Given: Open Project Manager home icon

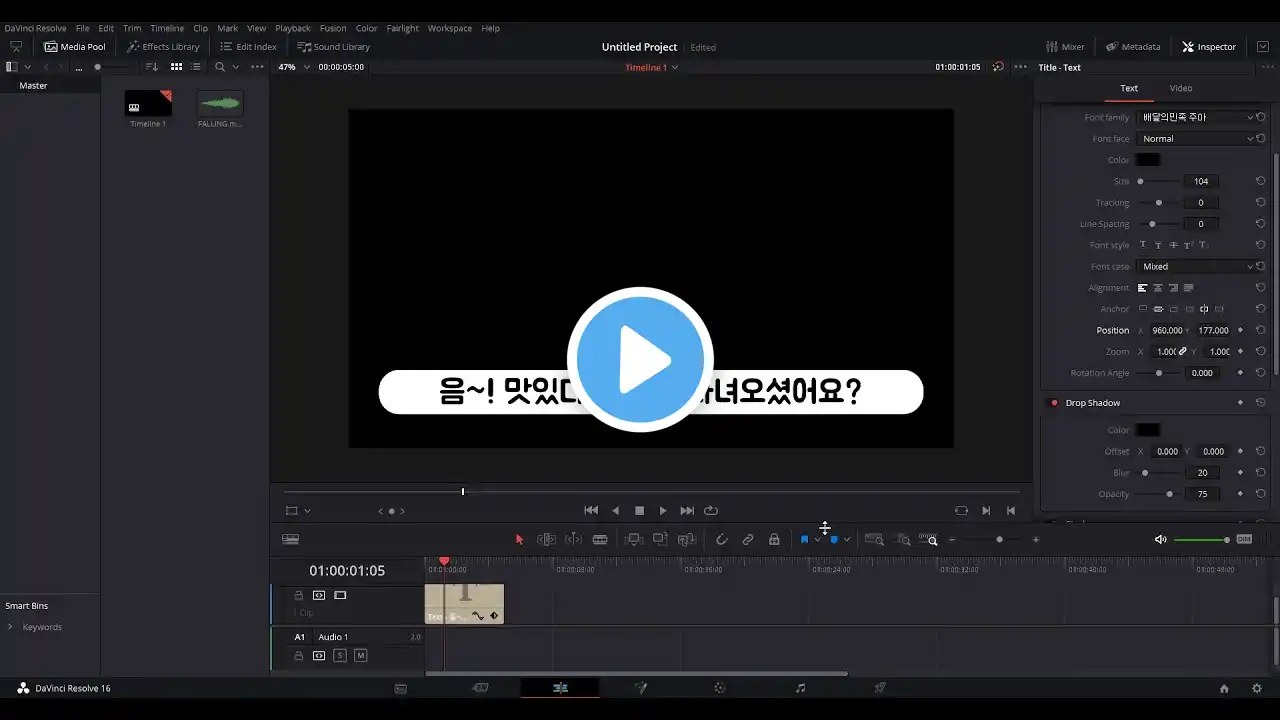Looking at the screenshot, I should coord(1224,688).
